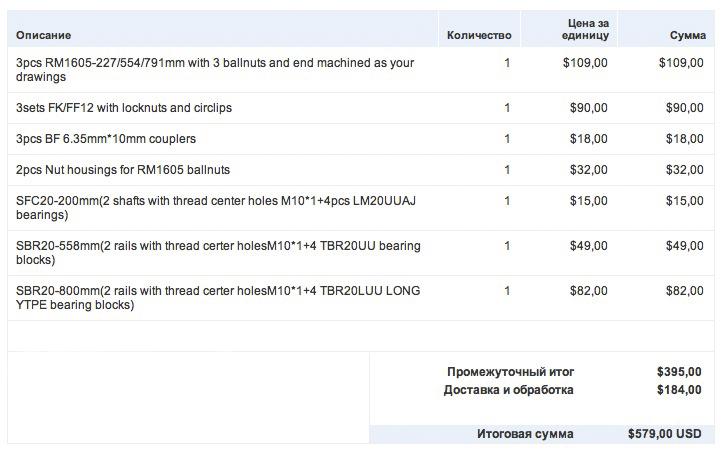Select the SBR20-558mm rails description

point(218,252)
